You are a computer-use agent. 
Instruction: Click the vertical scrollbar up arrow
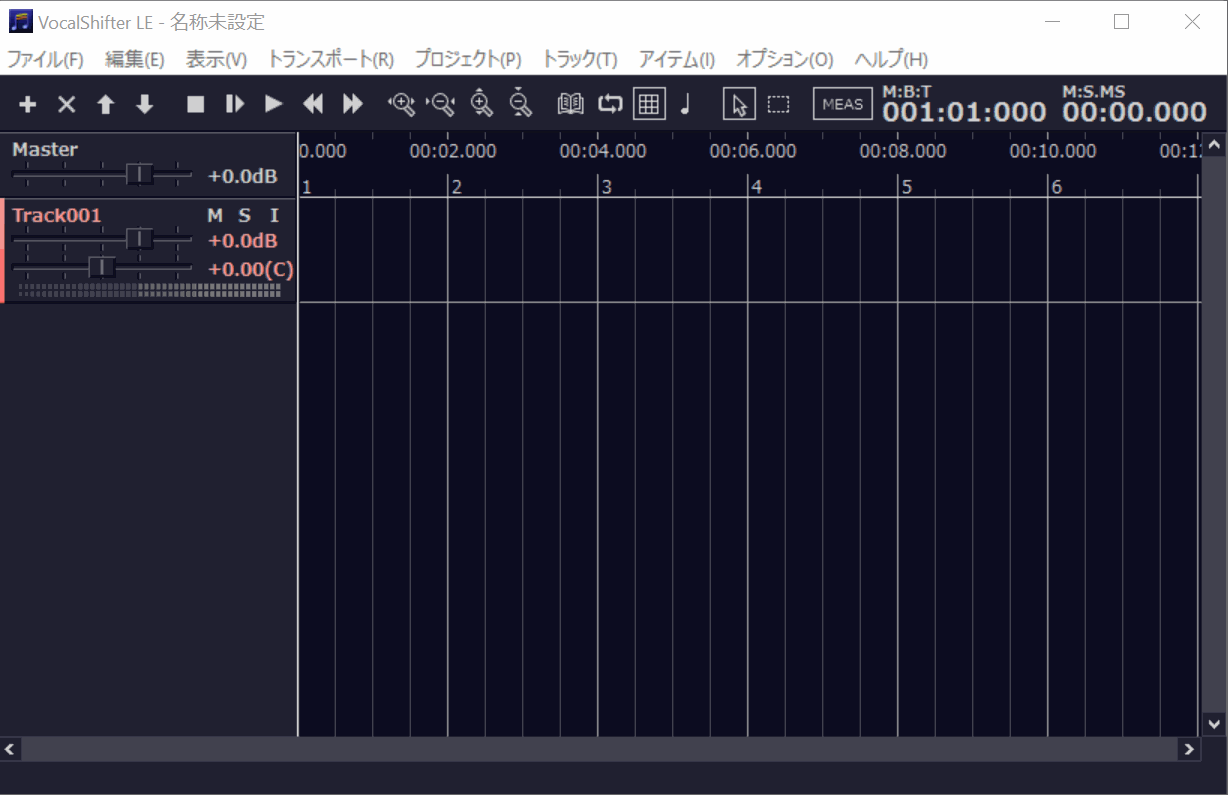pyautogui.click(x=1214, y=146)
